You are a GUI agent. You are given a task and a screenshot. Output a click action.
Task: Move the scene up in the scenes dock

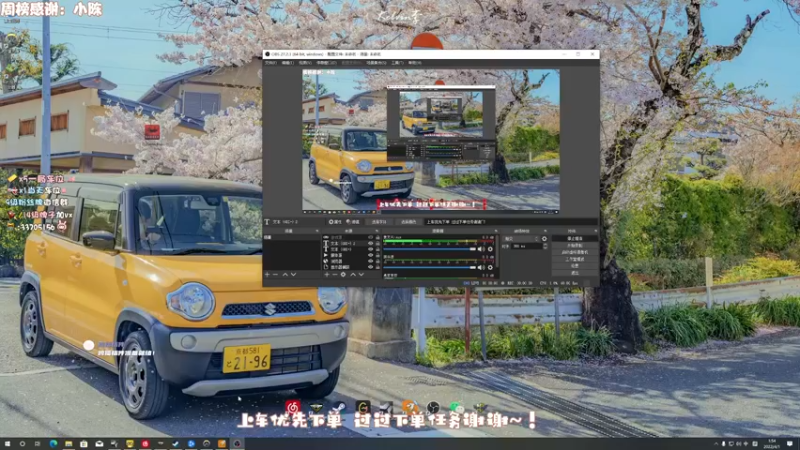click(285, 274)
